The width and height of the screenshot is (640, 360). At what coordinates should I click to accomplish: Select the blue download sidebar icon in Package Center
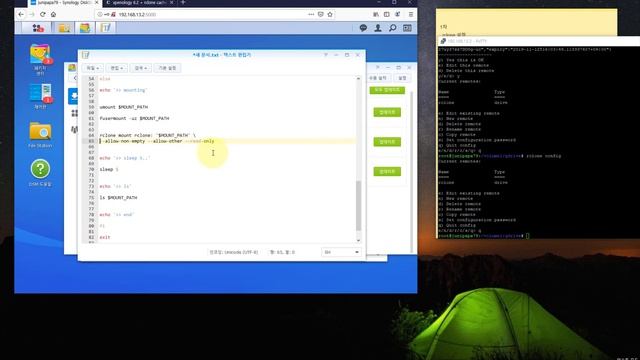click(x=73, y=96)
